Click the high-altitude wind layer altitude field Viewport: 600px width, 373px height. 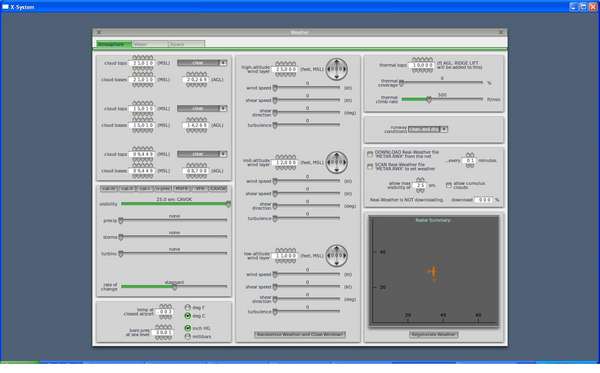click(285, 69)
